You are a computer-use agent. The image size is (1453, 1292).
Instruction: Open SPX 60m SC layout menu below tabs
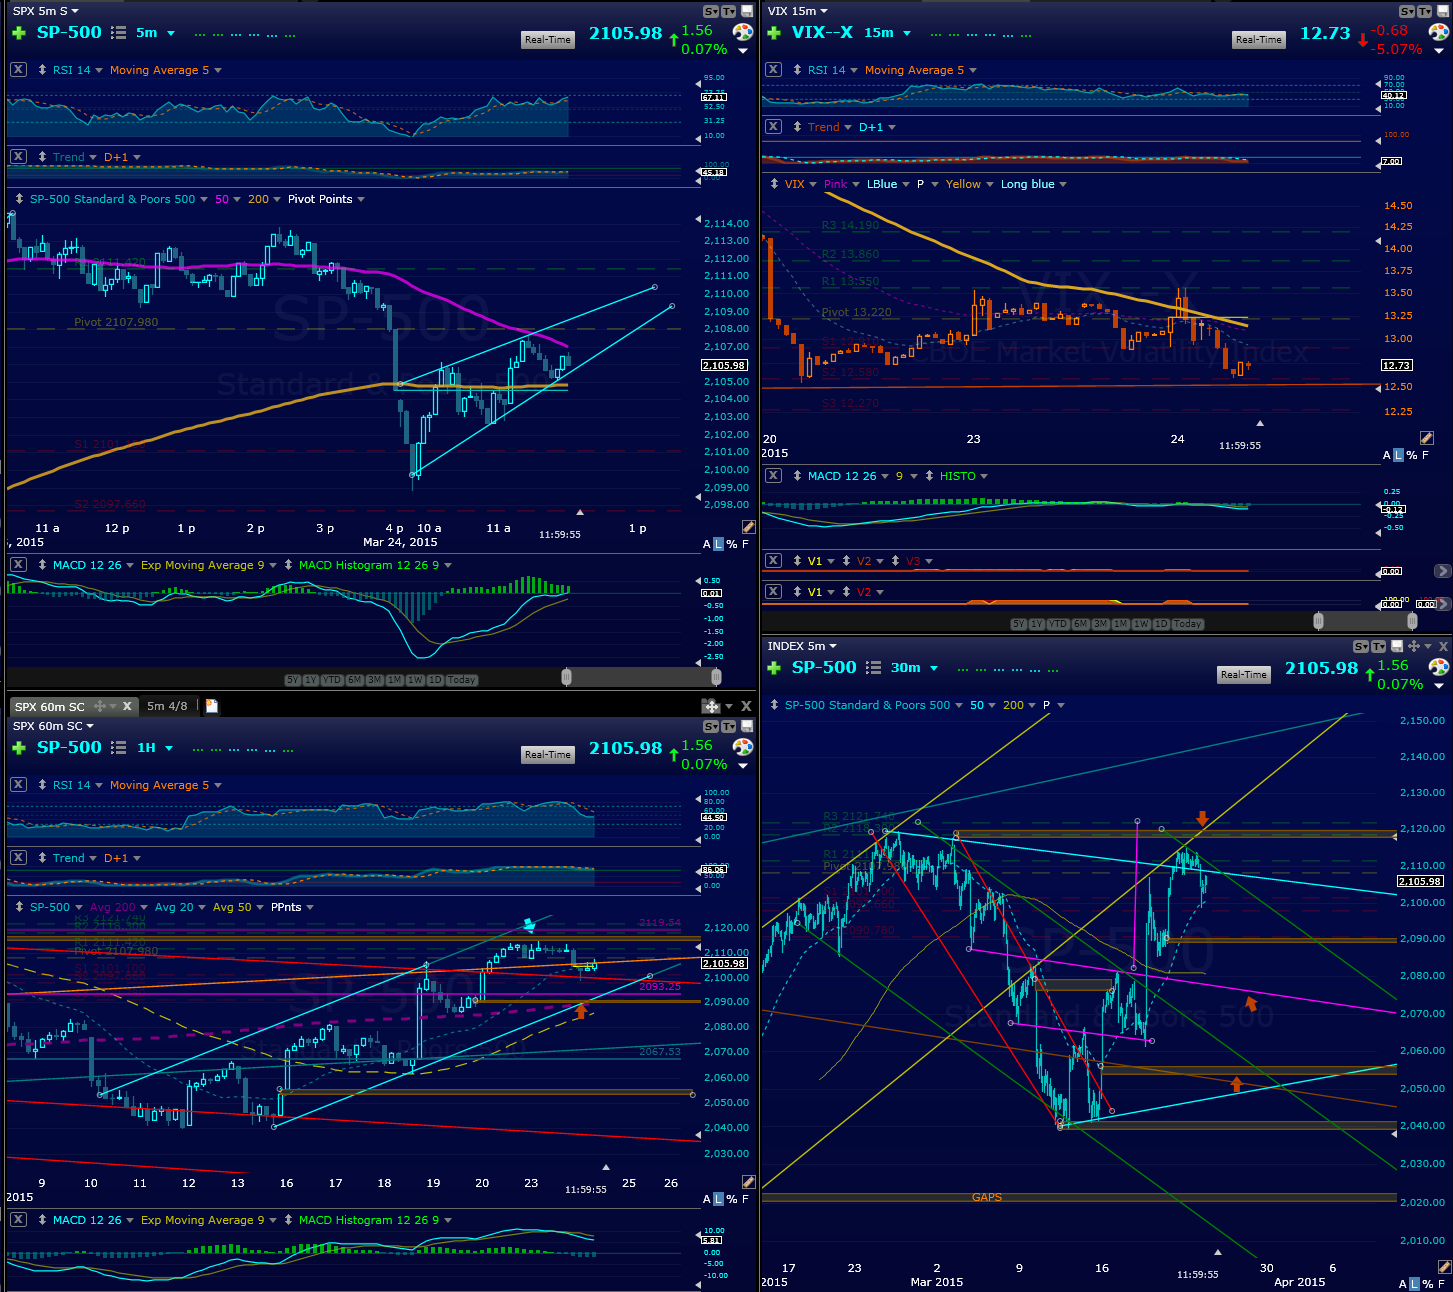(53, 726)
